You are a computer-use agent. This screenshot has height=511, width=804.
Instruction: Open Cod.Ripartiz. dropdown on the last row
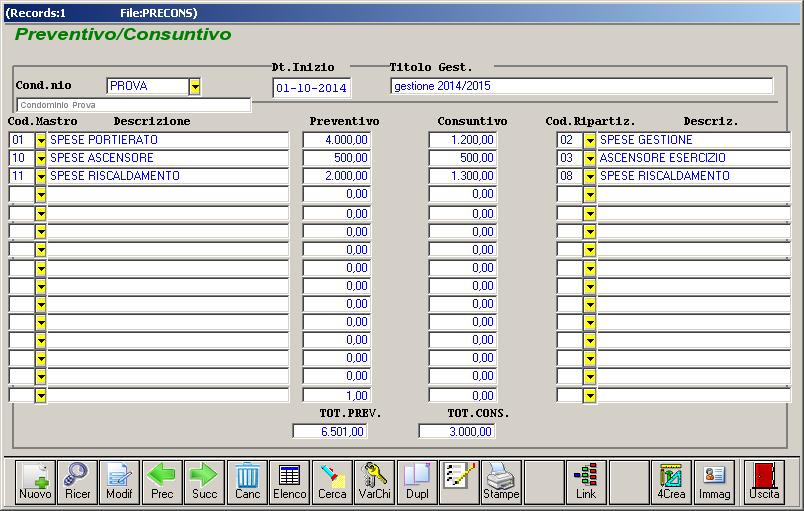590,396
